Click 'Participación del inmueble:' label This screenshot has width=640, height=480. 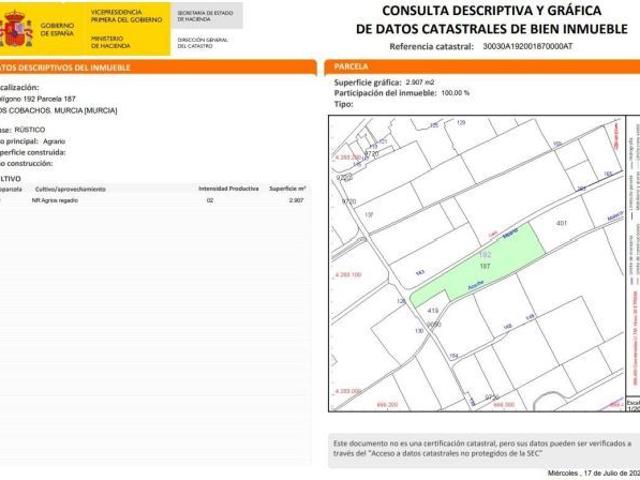(386, 93)
